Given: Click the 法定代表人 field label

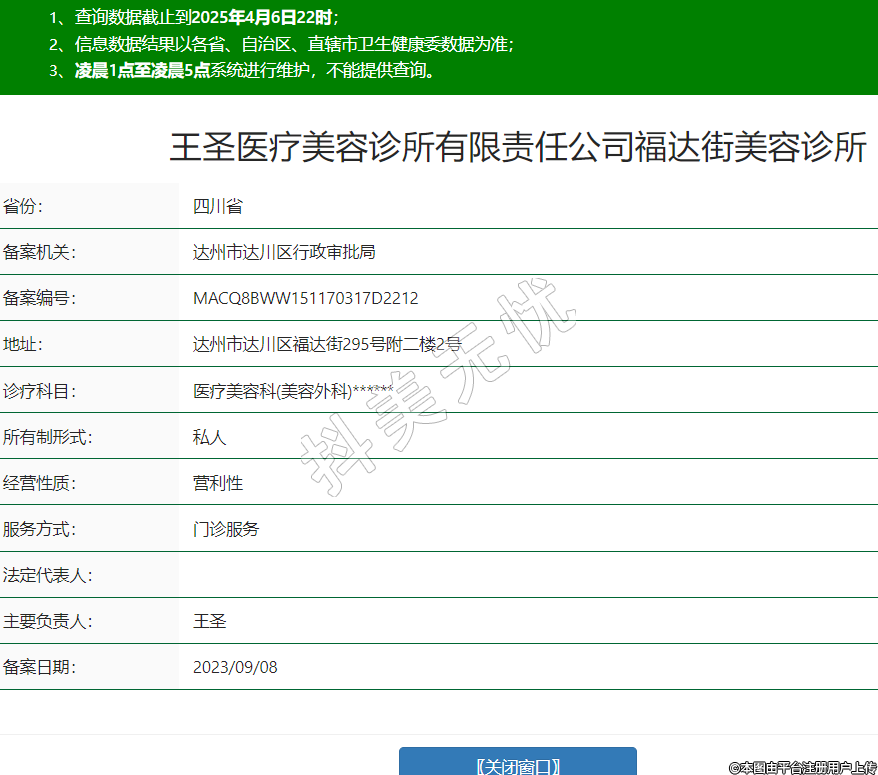Looking at the screenshot, I should point(48,575).
